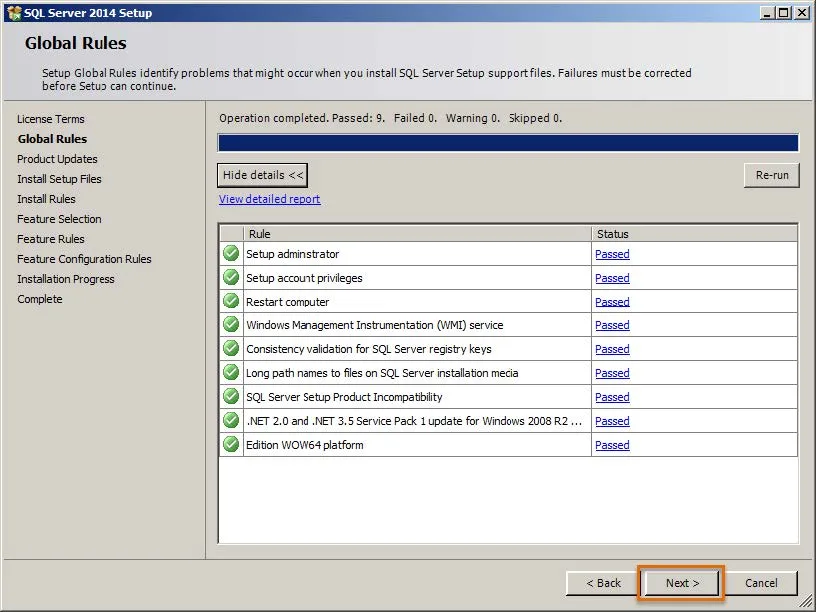Click the SQL Server Setup title bar icon
Screen dimensions: 816x612
coord(14,12)
